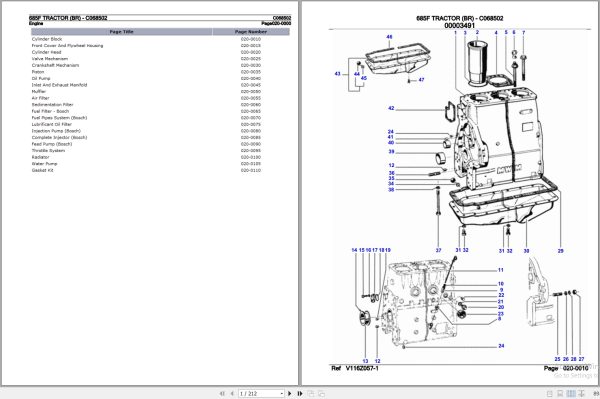Click diagram number 00003491 heading
Screen dimensions: 600x399
click(460, 25)
